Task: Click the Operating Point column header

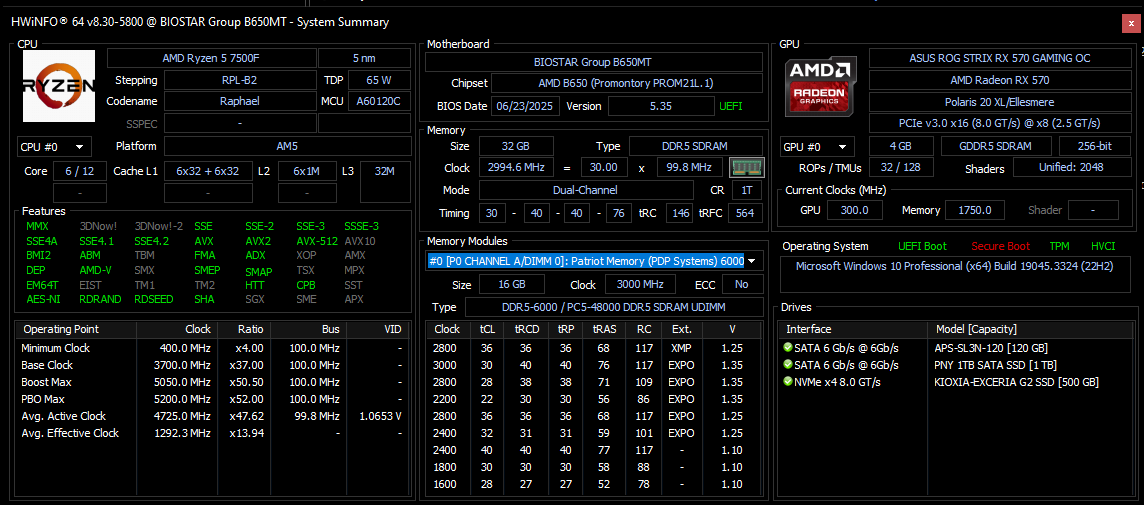Action: (x=76, y=329)
